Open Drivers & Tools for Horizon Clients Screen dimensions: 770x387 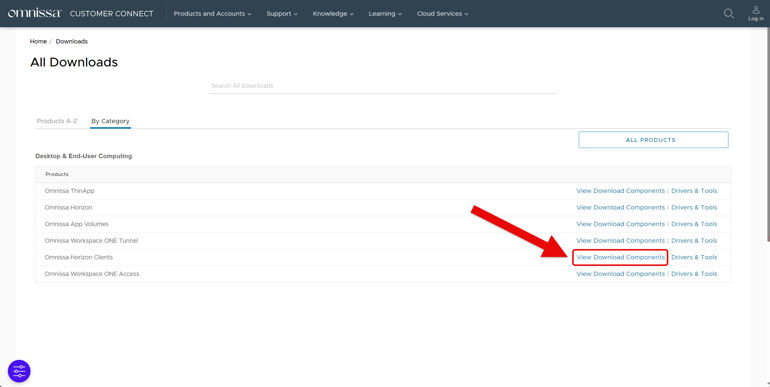click(694, 257)
